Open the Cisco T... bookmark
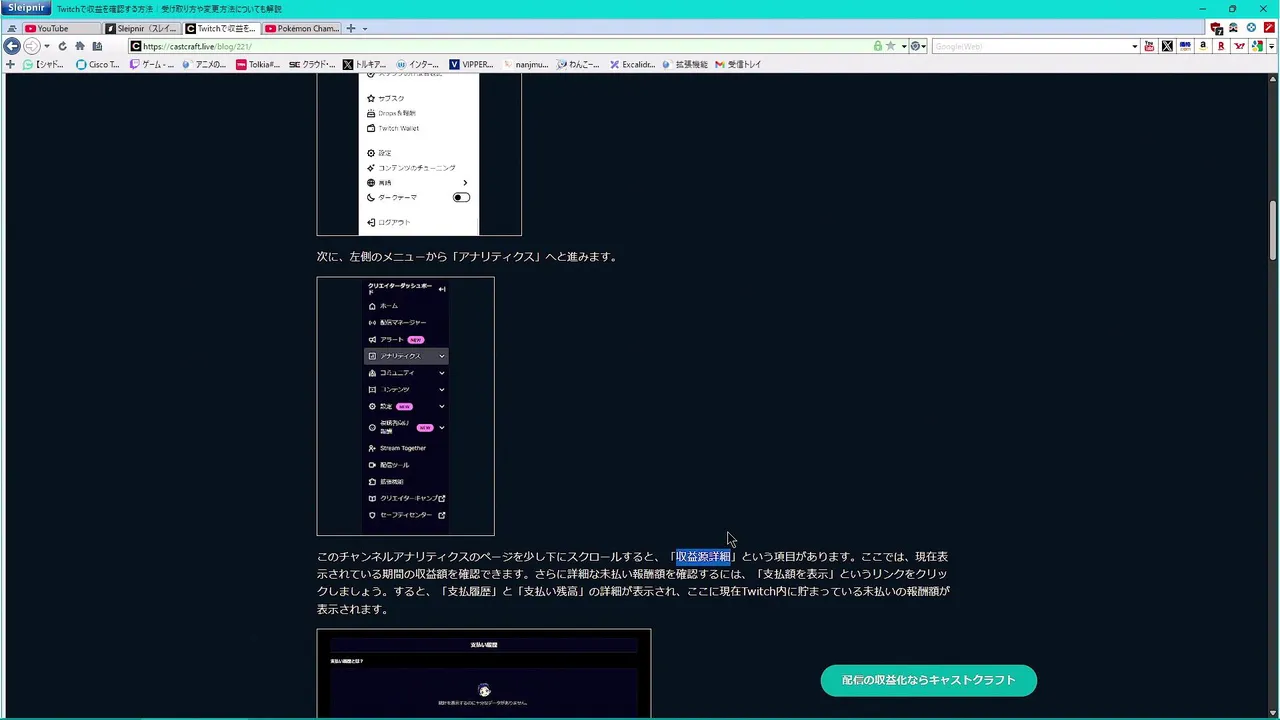This screenshot has width=1280, height=720. [98, 64]
